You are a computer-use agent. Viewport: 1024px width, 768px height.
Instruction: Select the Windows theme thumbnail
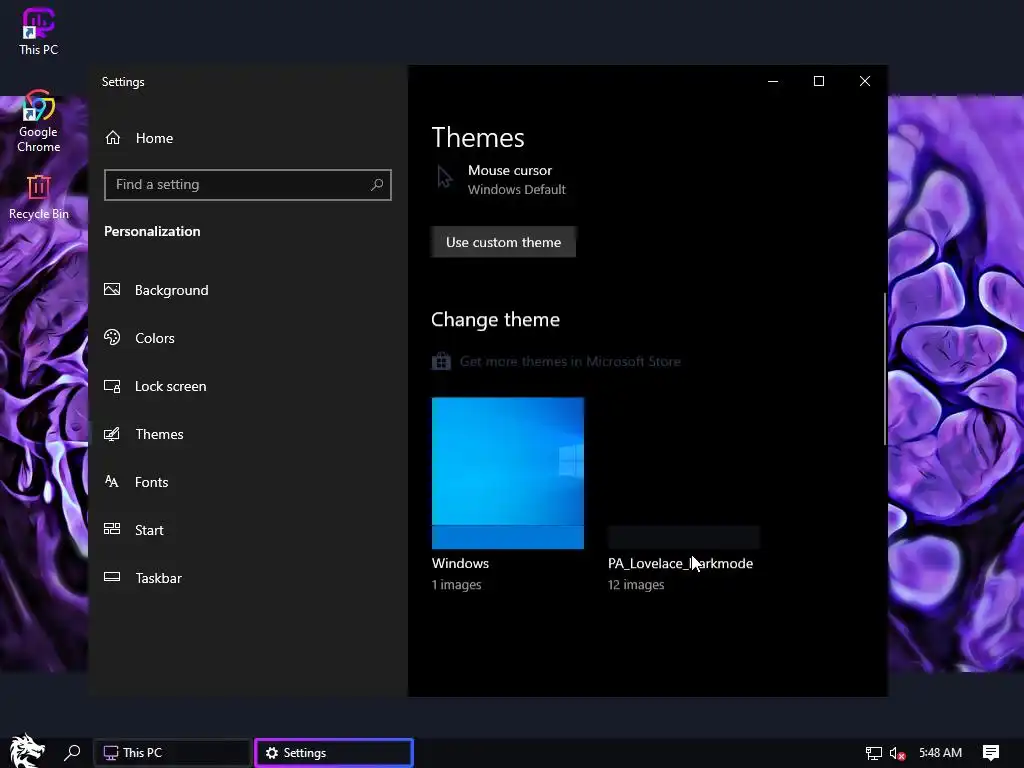pos(507,473)
